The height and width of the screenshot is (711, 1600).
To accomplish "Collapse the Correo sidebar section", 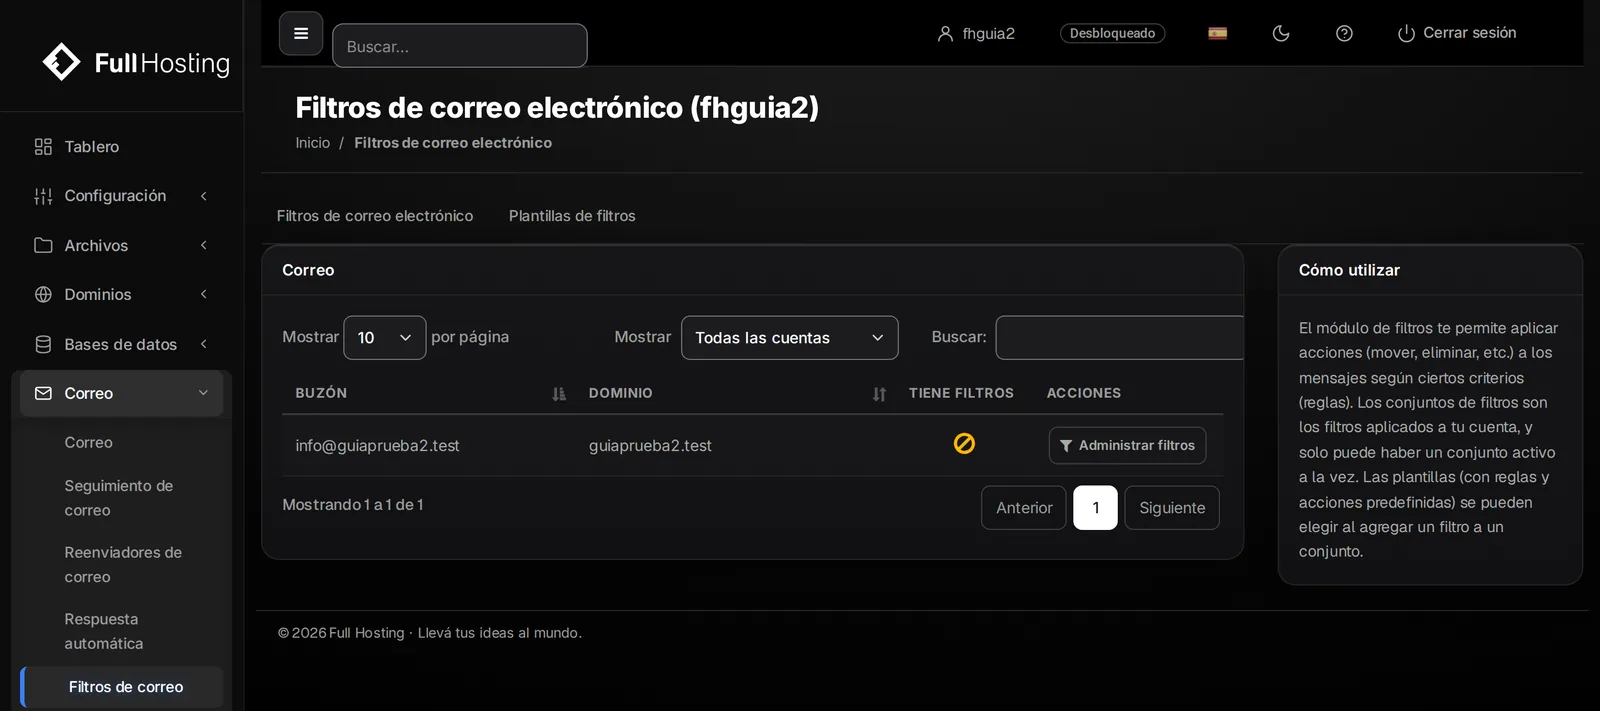I will point(122,394).
